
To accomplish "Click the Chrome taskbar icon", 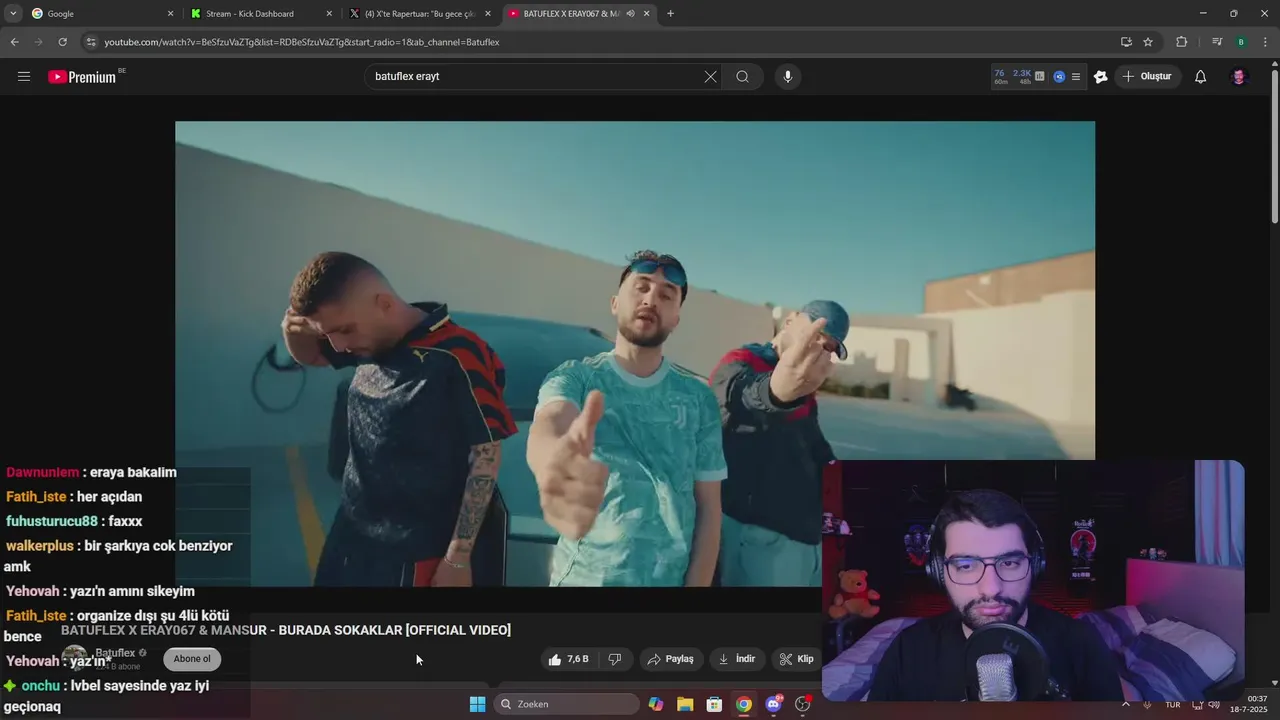I will [x=744, y=704].
